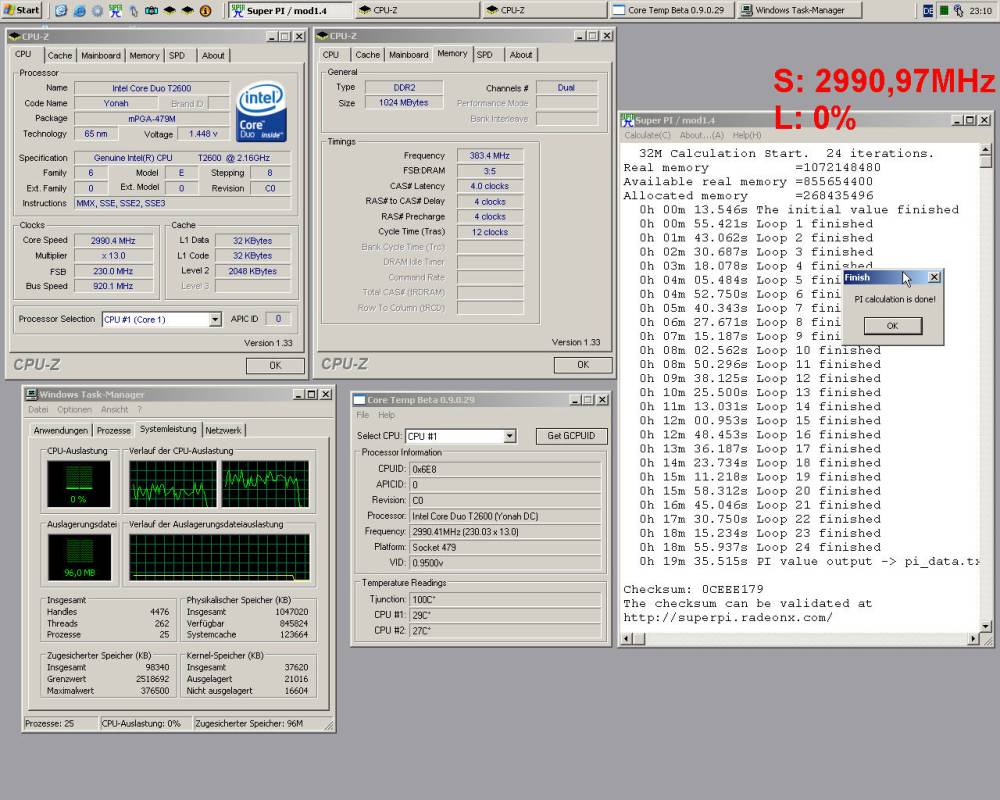The image size is (1000, 800).
Task: Switch to the Netzwerk tab
Action: click(x=223, y=431)
